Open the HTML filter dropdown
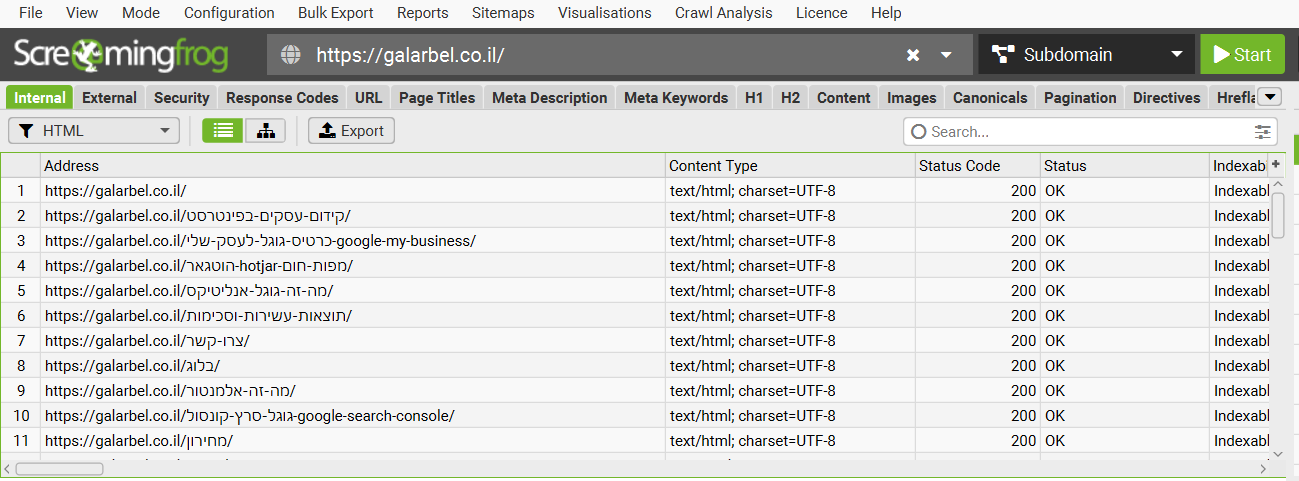This screenshot has height=481, width=1299. pyautogui.click(x=94, y=131)
